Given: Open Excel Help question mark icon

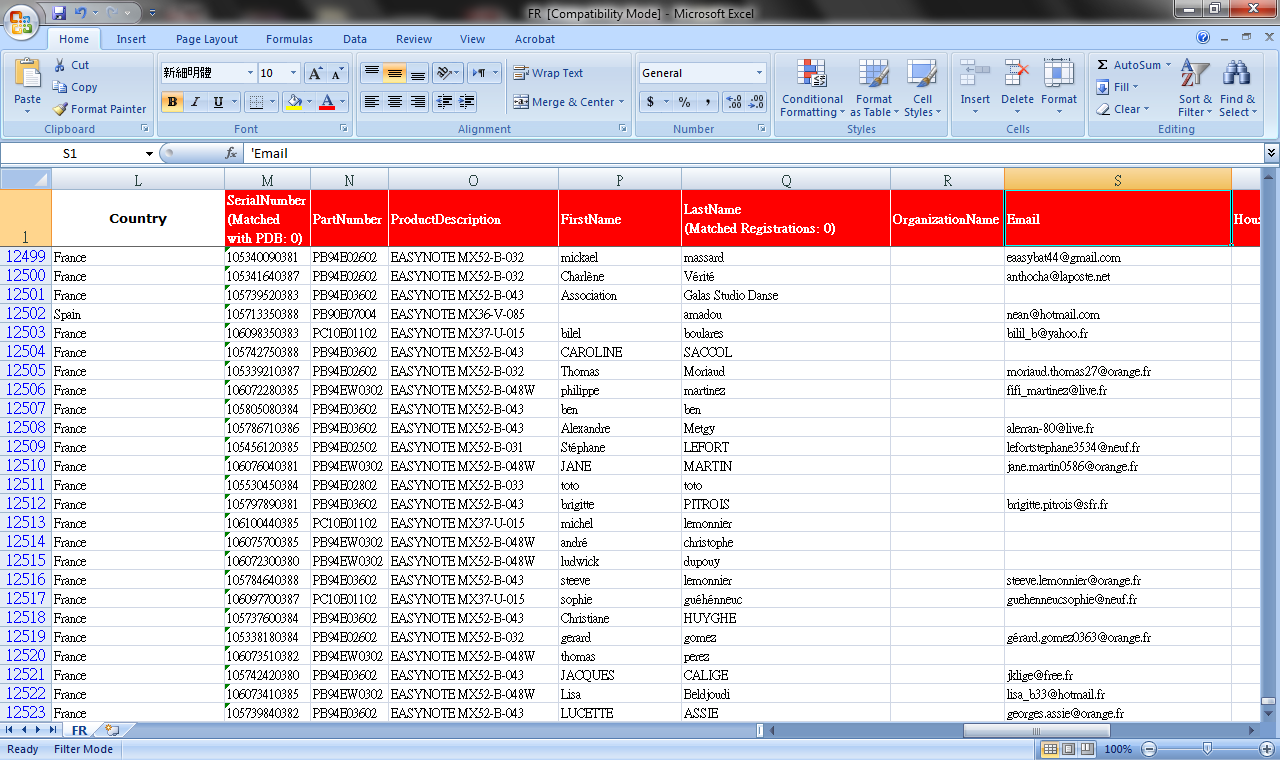Looking at the screenshot, I should 1203,38.
